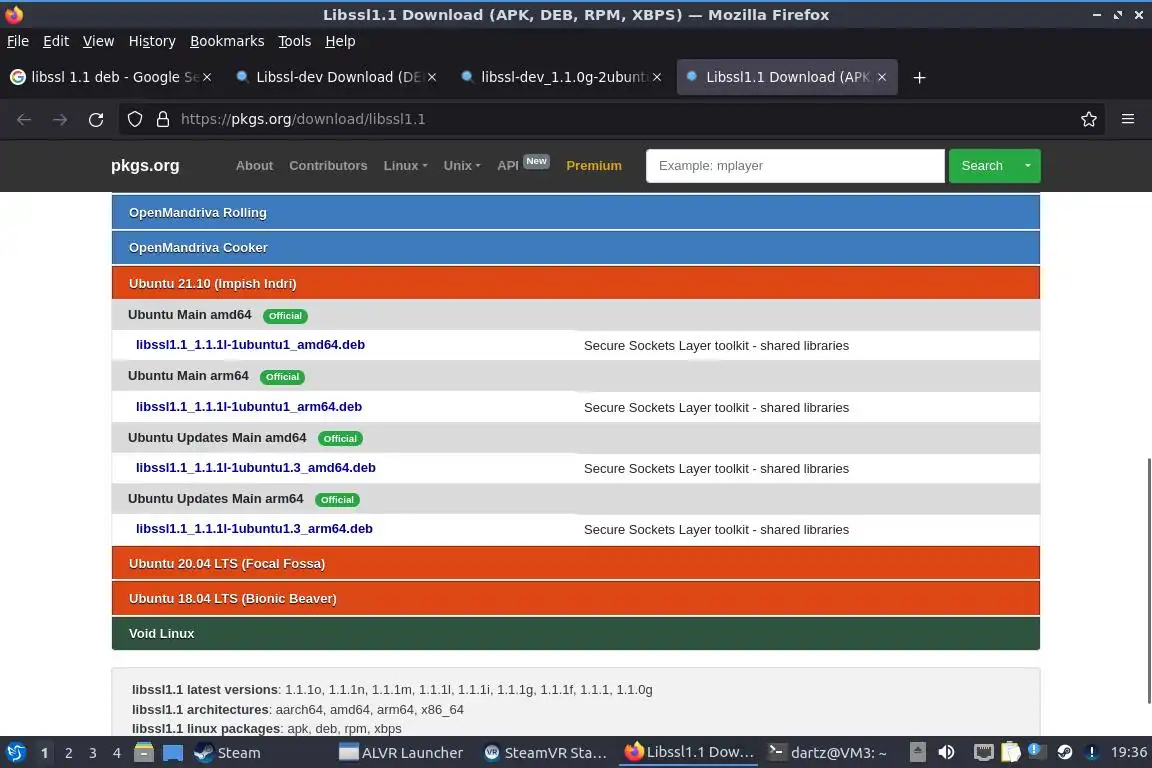Open the file manager taskbar icon
This screenshot has width=1152, height=768.
144,753
